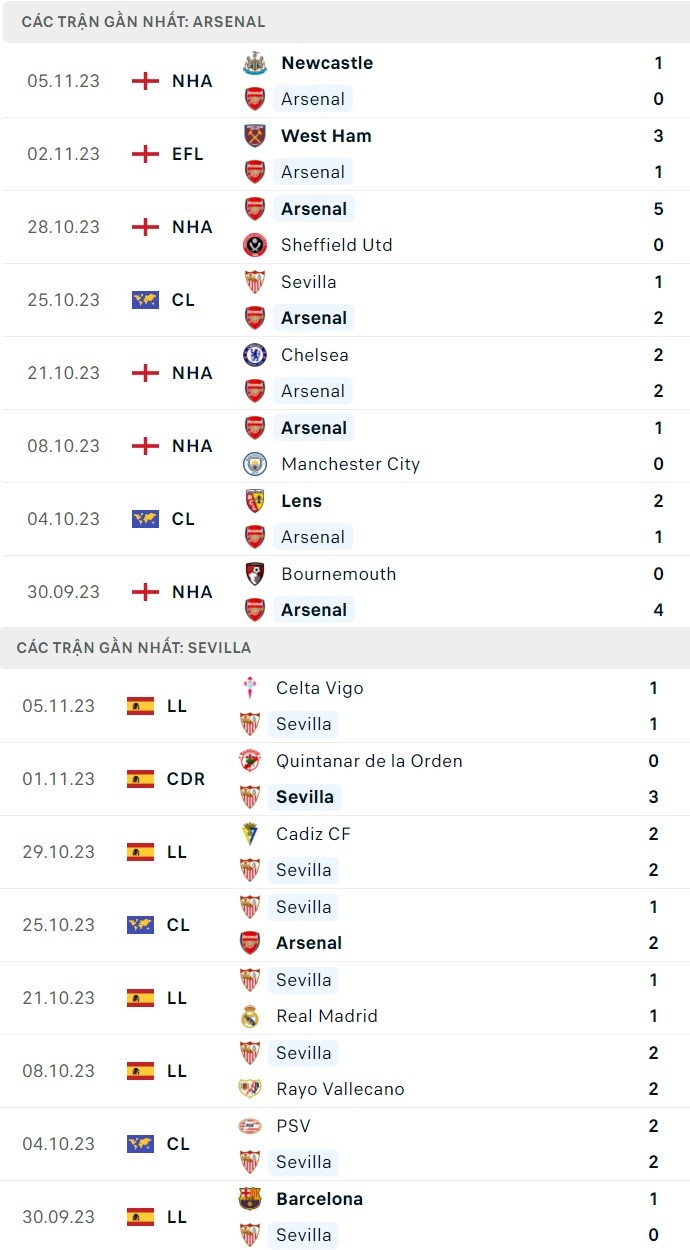Open the Cadiz CF team link
Image resolution: width=690 pixels, height=1250 pixels.
[313, 834]
